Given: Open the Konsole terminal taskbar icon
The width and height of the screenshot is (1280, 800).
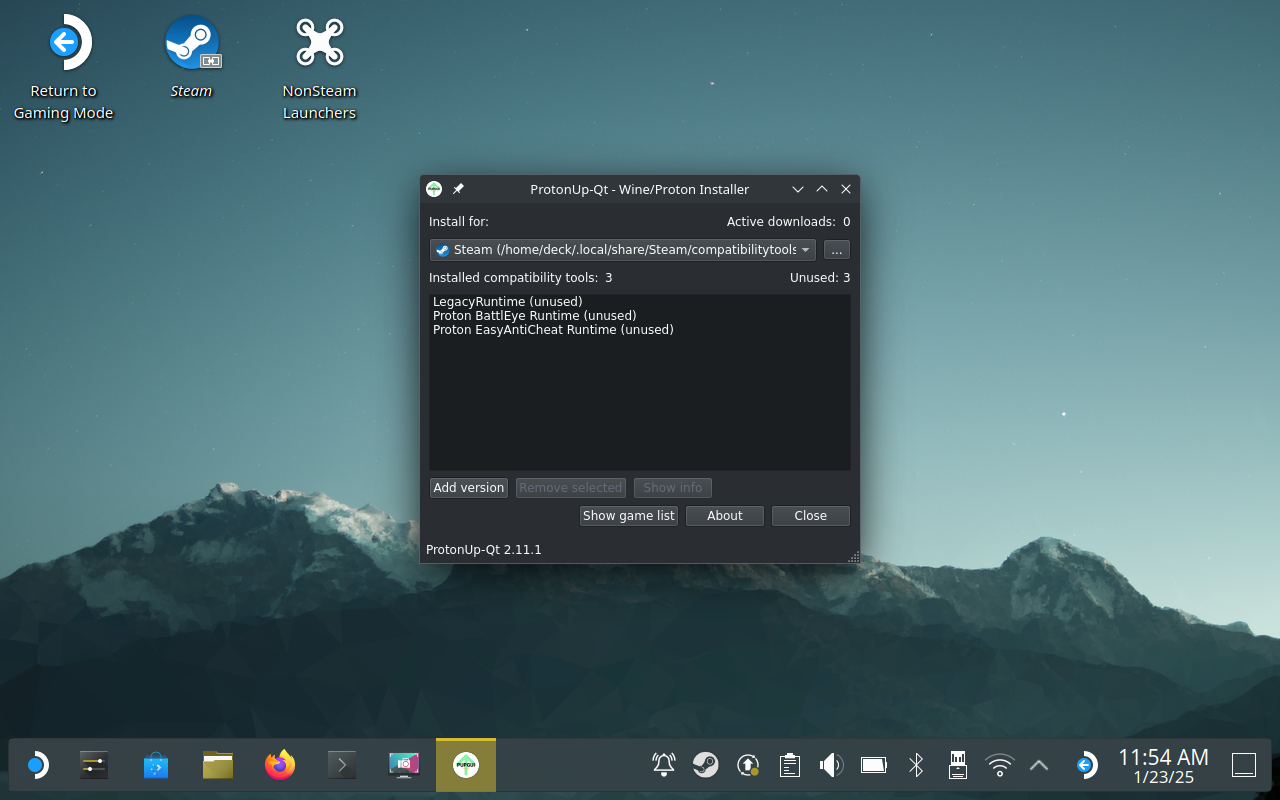Looking at the screenshot, I should pyautogui.click(x=342, y=766).
